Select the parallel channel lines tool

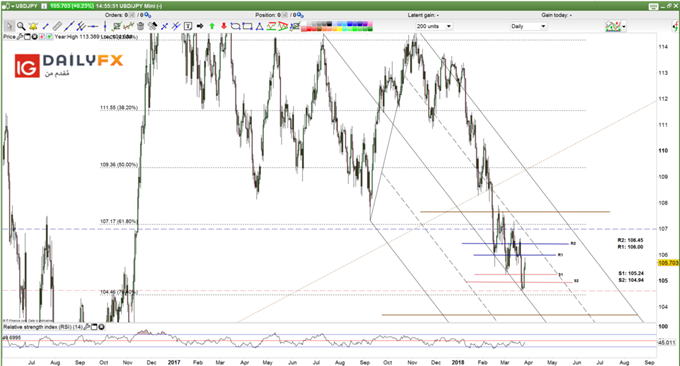point(81,26)
